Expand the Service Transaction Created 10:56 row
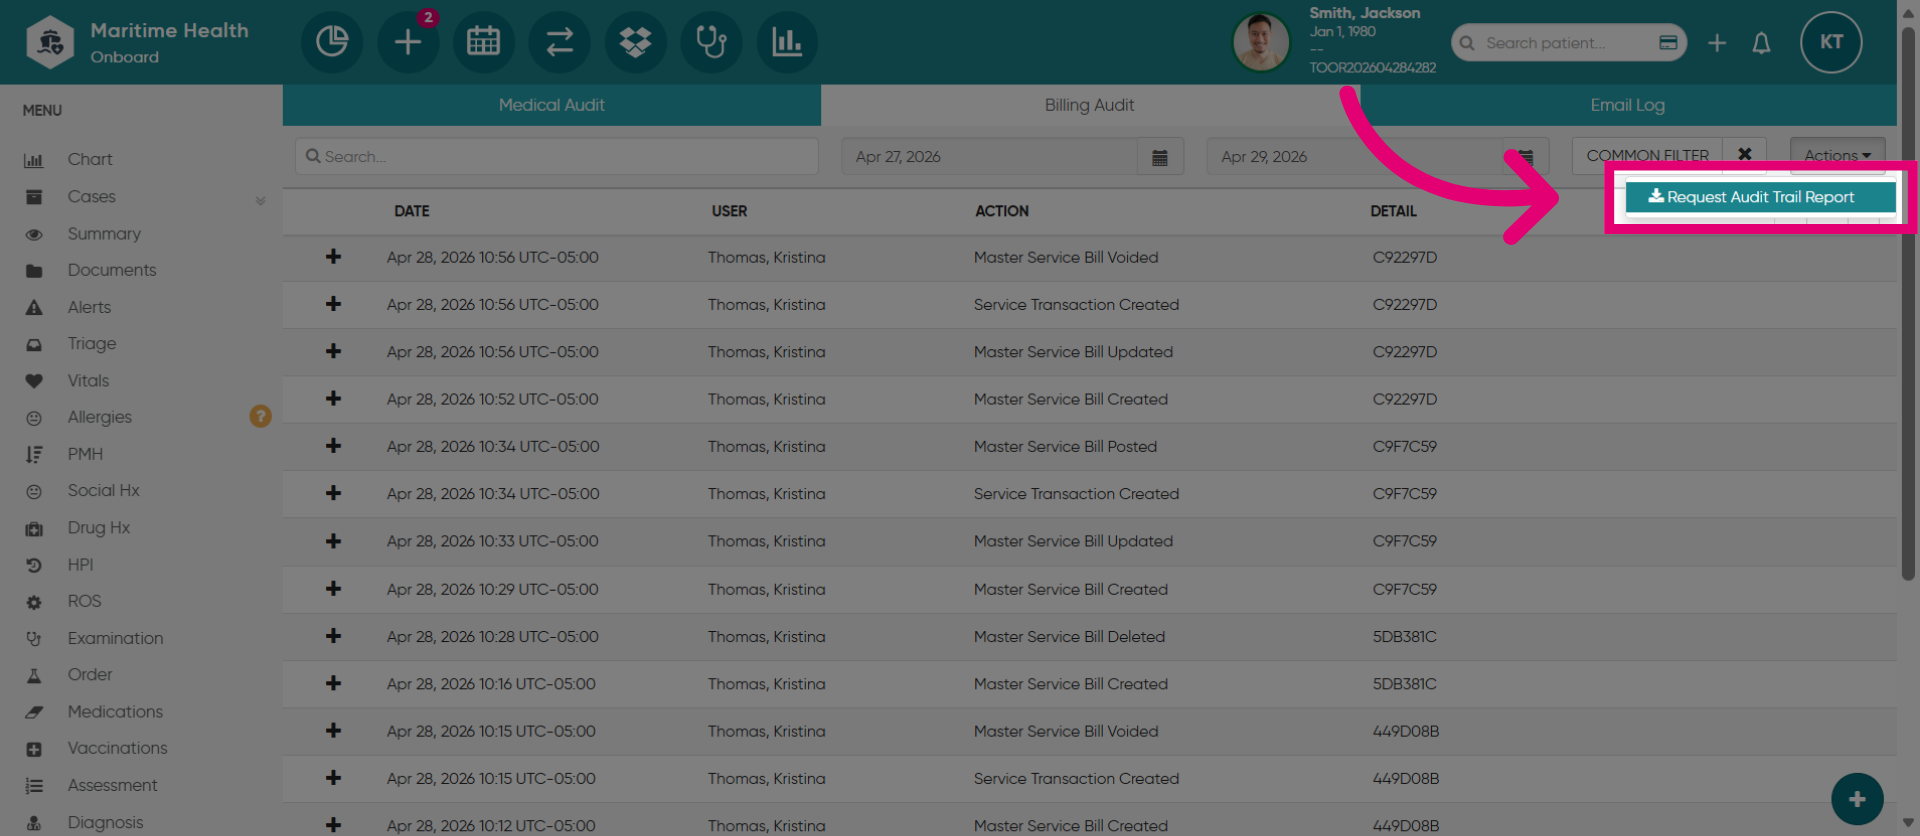 click(x=333, y=304)
